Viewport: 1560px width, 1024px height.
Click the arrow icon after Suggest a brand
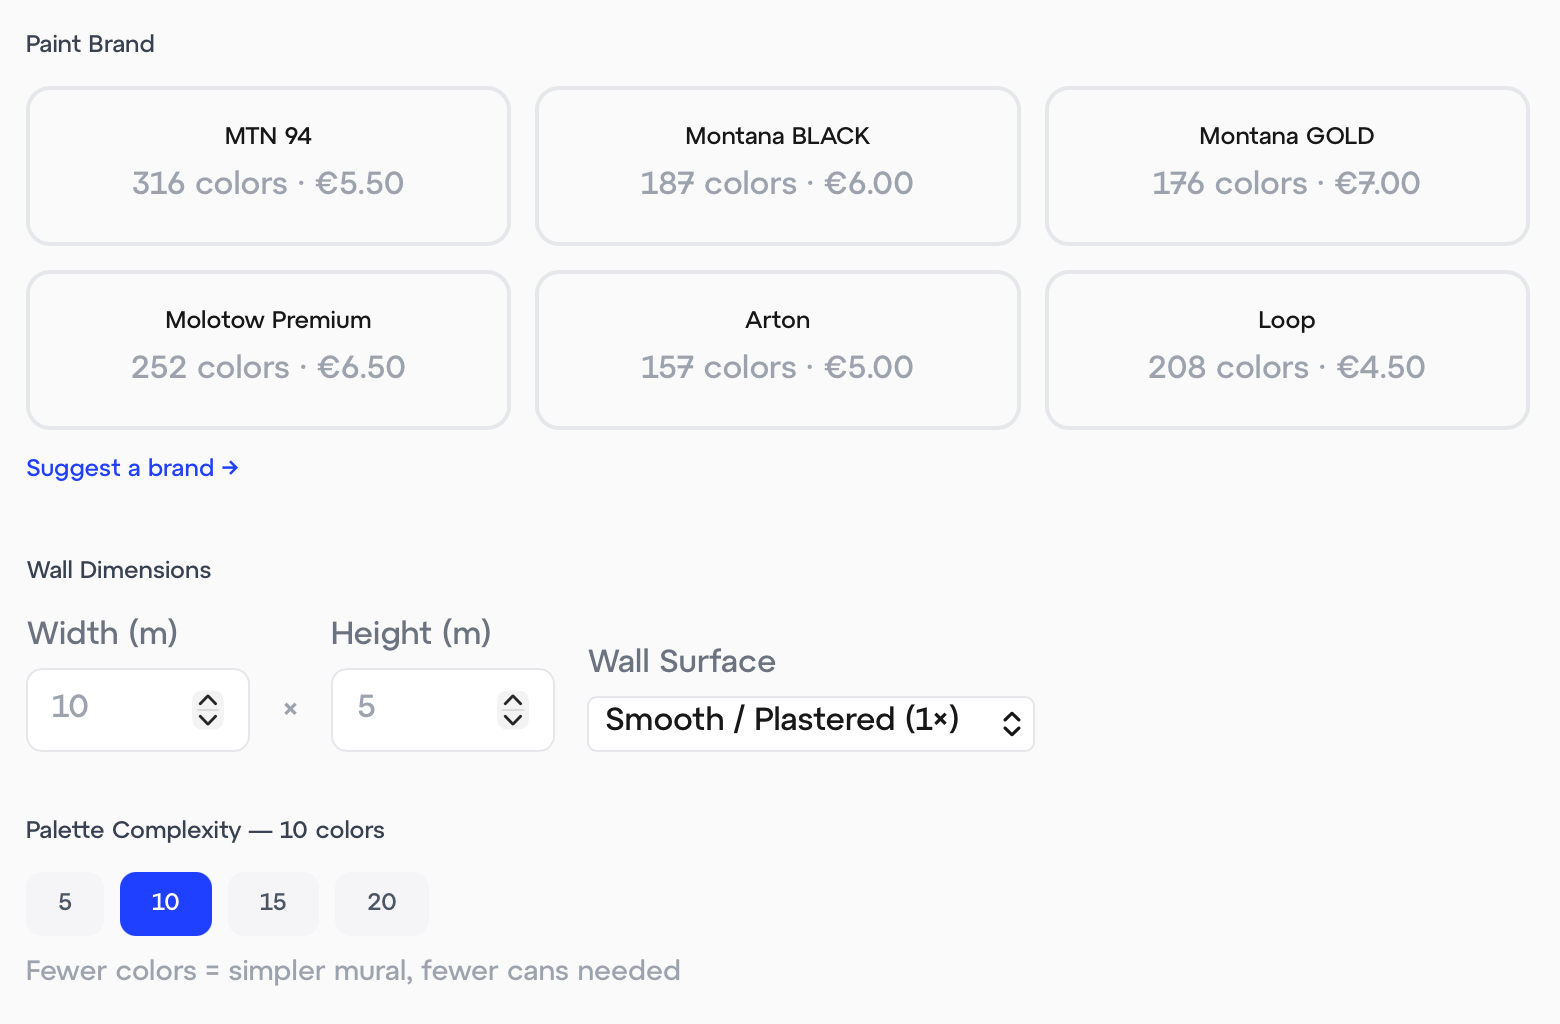[x=230, y=468]
